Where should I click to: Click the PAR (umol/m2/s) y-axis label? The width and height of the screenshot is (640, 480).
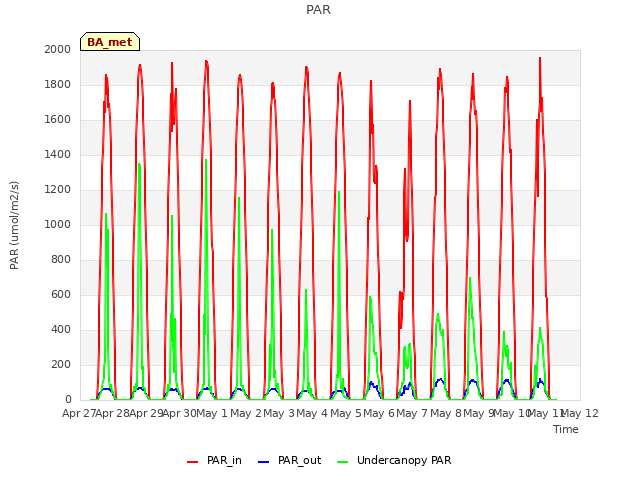click(x=14, y=225)
